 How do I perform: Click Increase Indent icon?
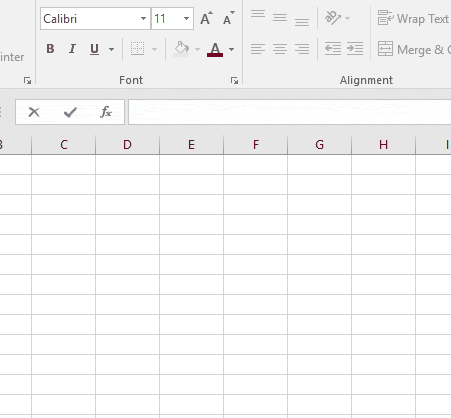pyautogui.click(x=355, y=49)
